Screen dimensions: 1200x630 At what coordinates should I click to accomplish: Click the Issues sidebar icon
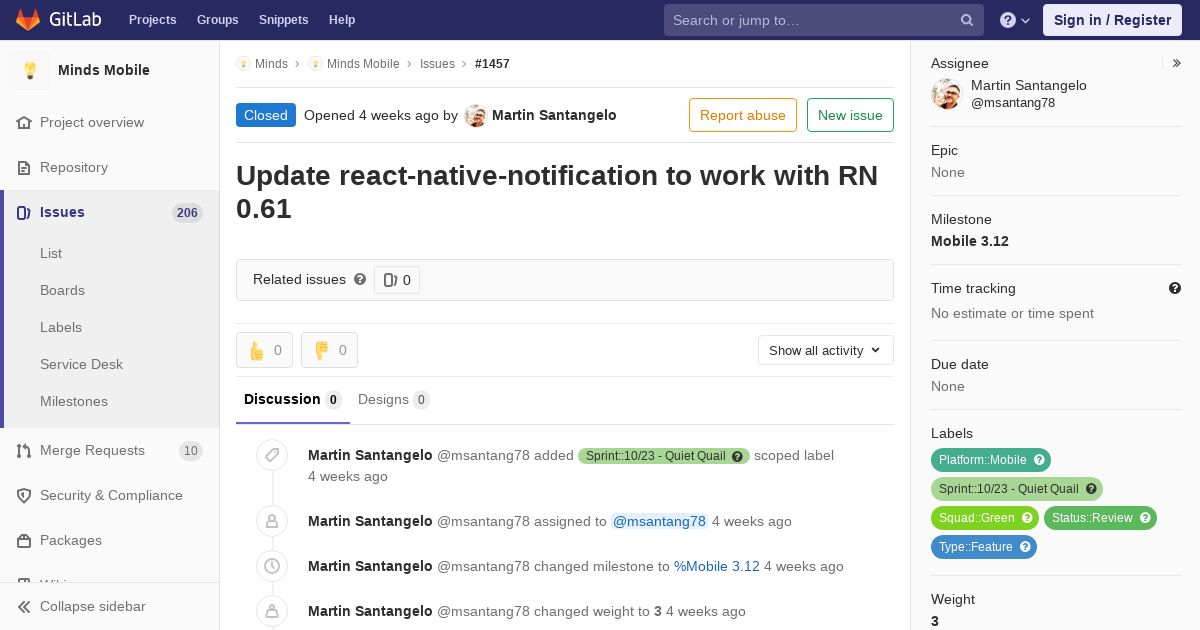click(24, 212)
